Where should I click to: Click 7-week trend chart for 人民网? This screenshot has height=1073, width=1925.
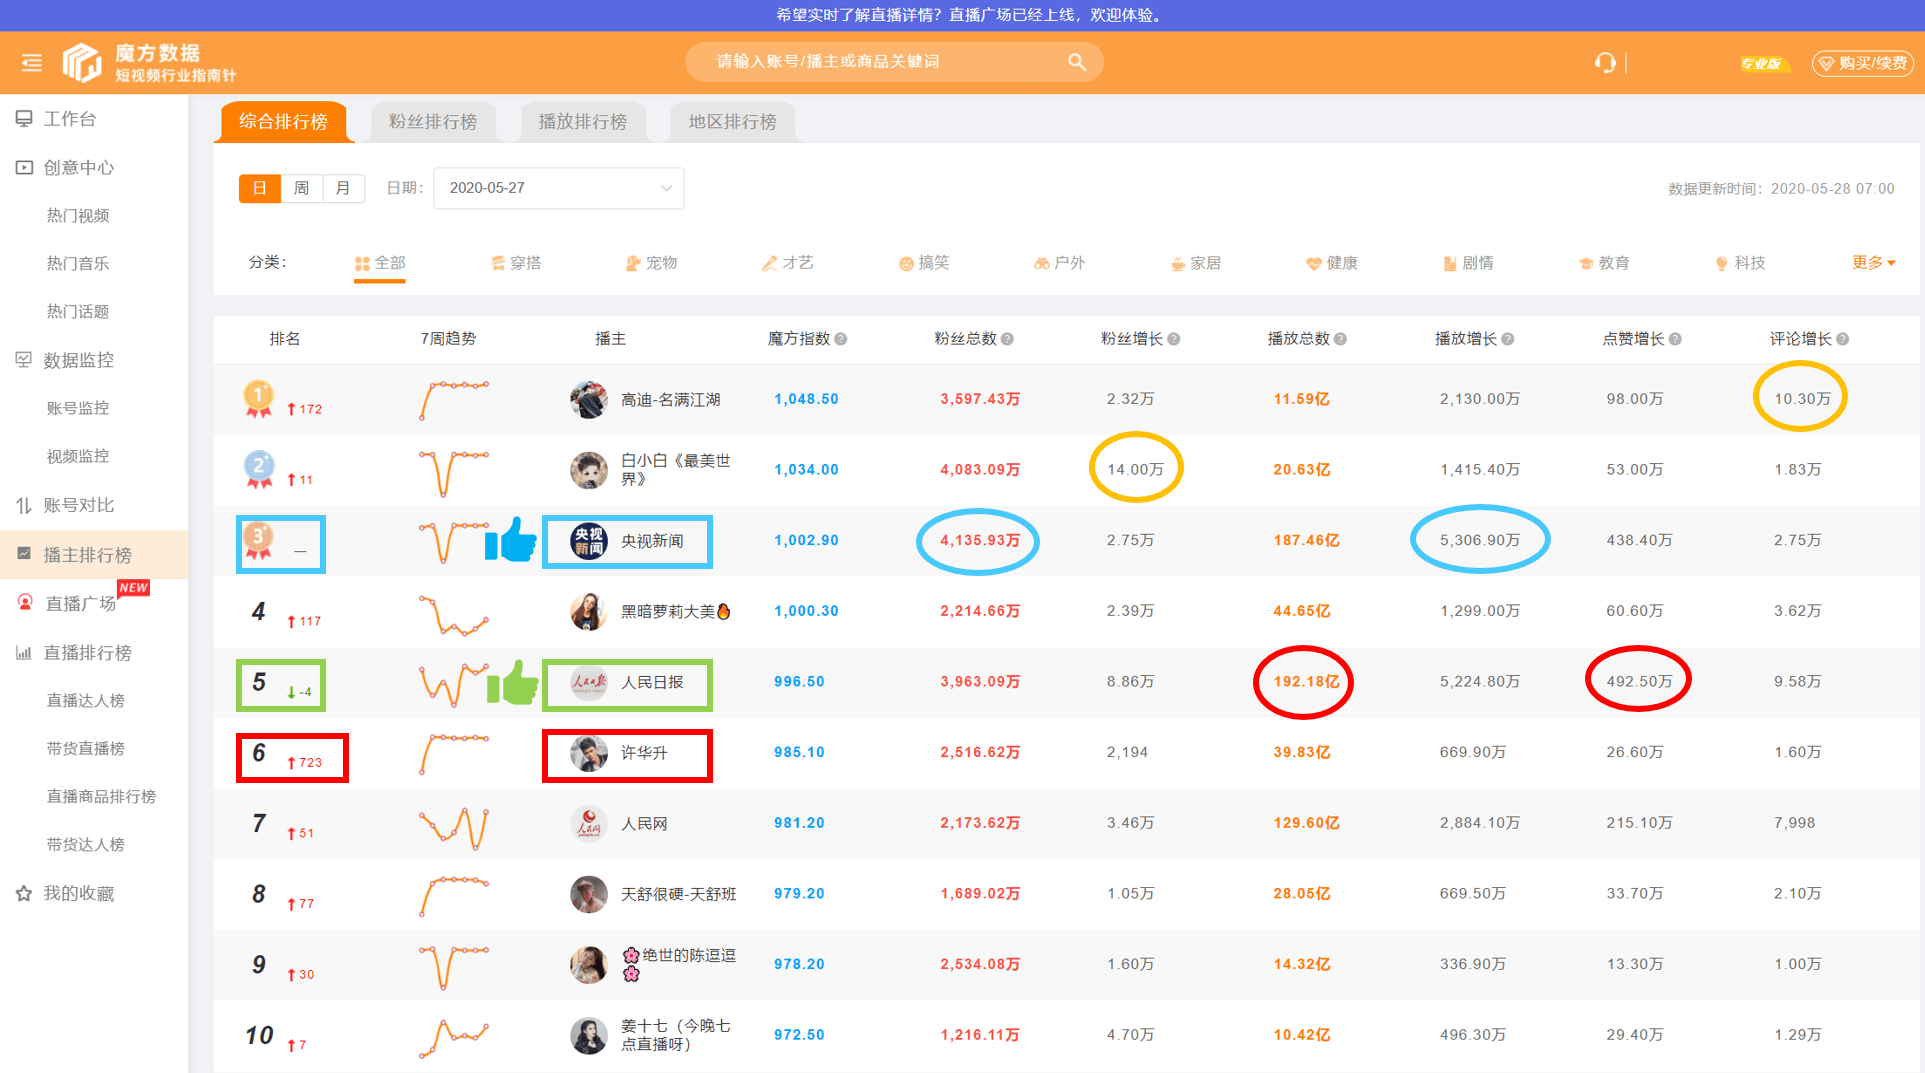point(454,827)
